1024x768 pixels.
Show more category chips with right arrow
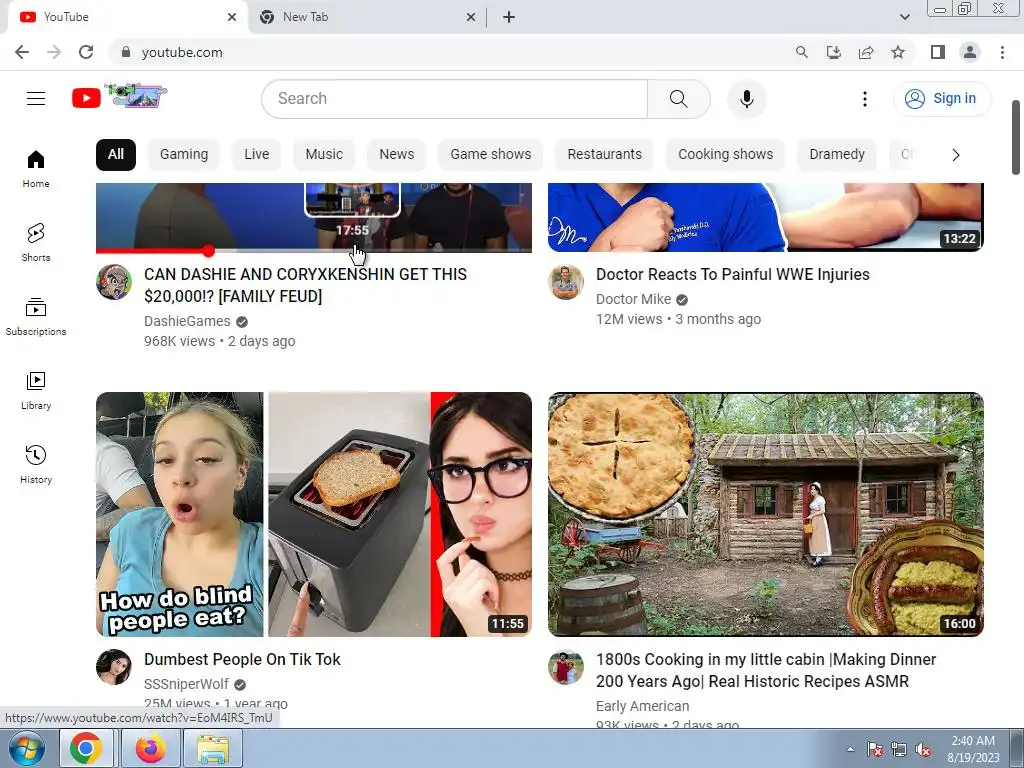coord(955,155)
